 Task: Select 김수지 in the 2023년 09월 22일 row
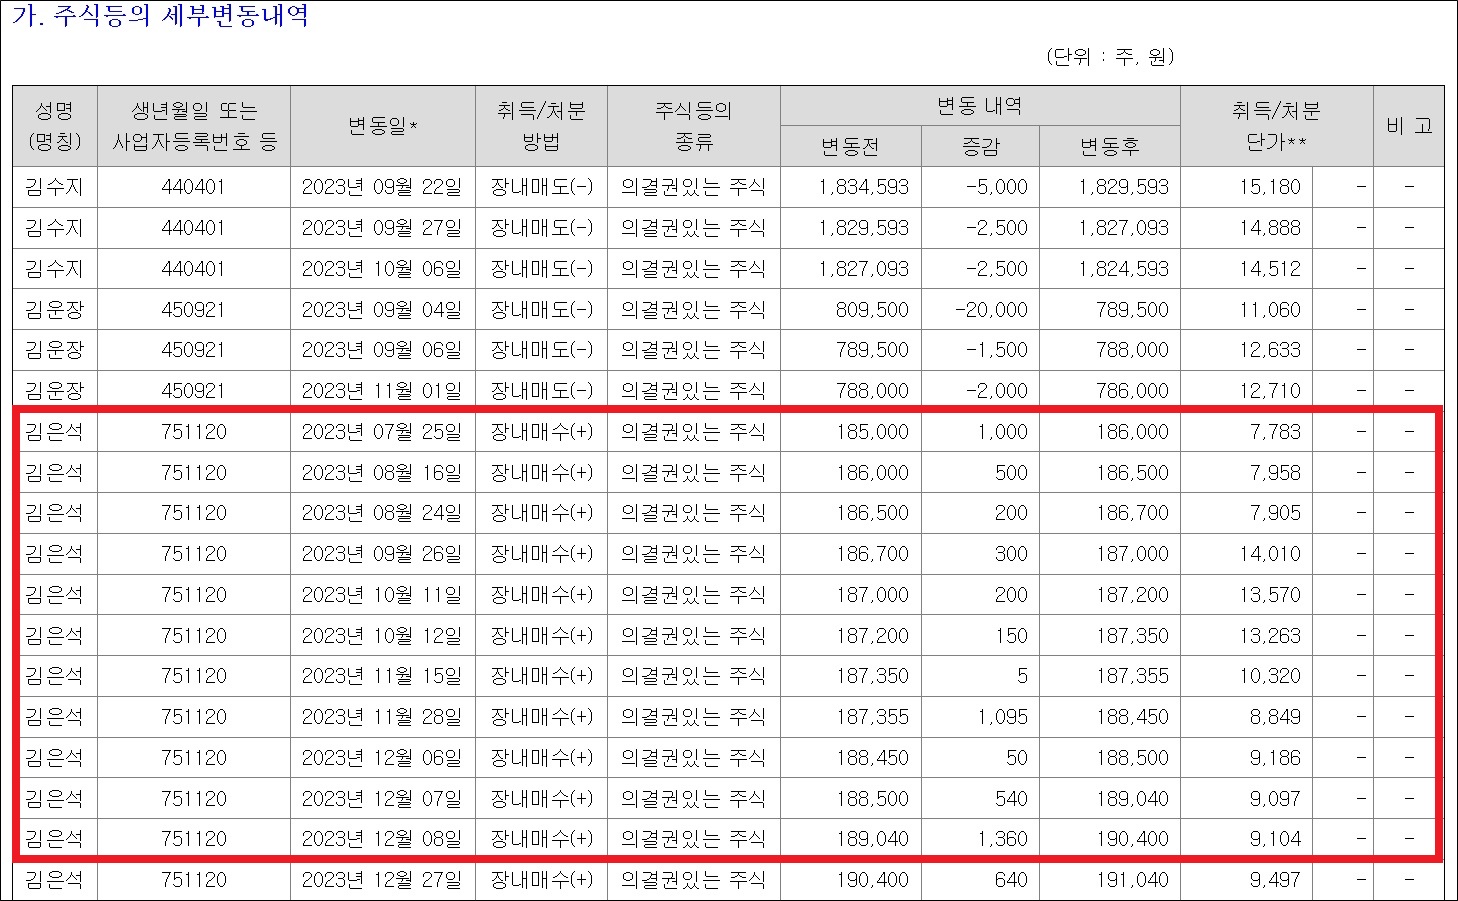click(55, 187)
